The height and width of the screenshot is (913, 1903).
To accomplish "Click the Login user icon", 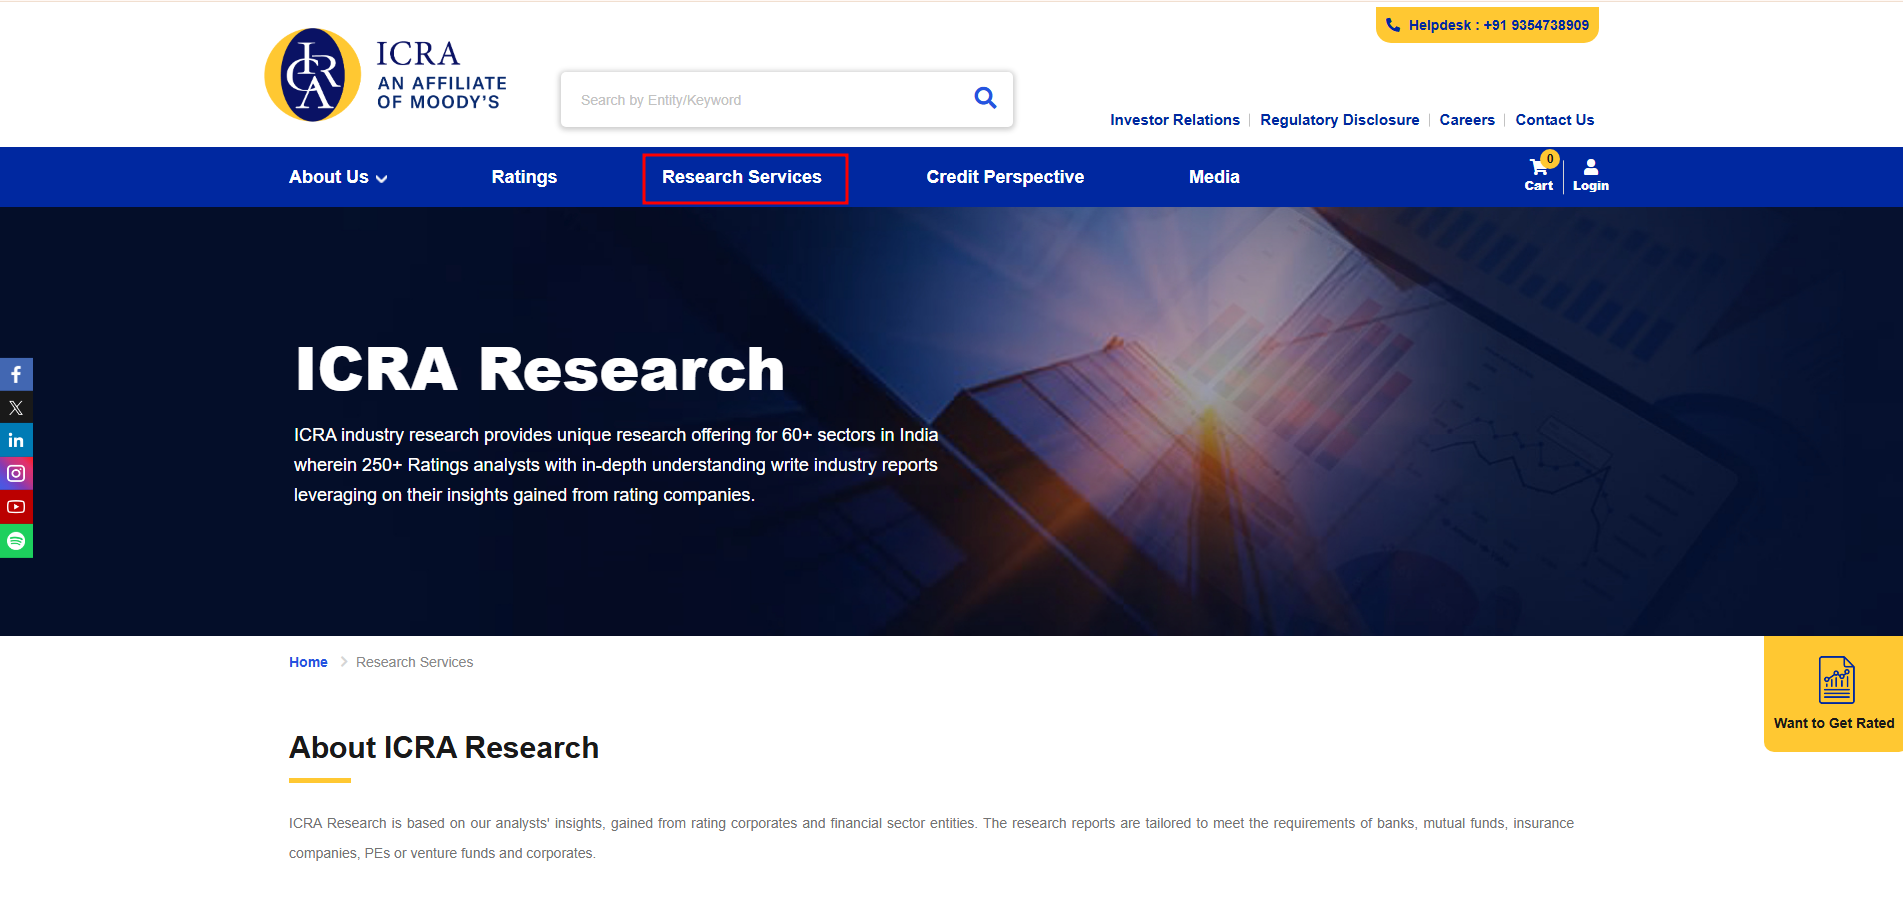I will 1590,174.
